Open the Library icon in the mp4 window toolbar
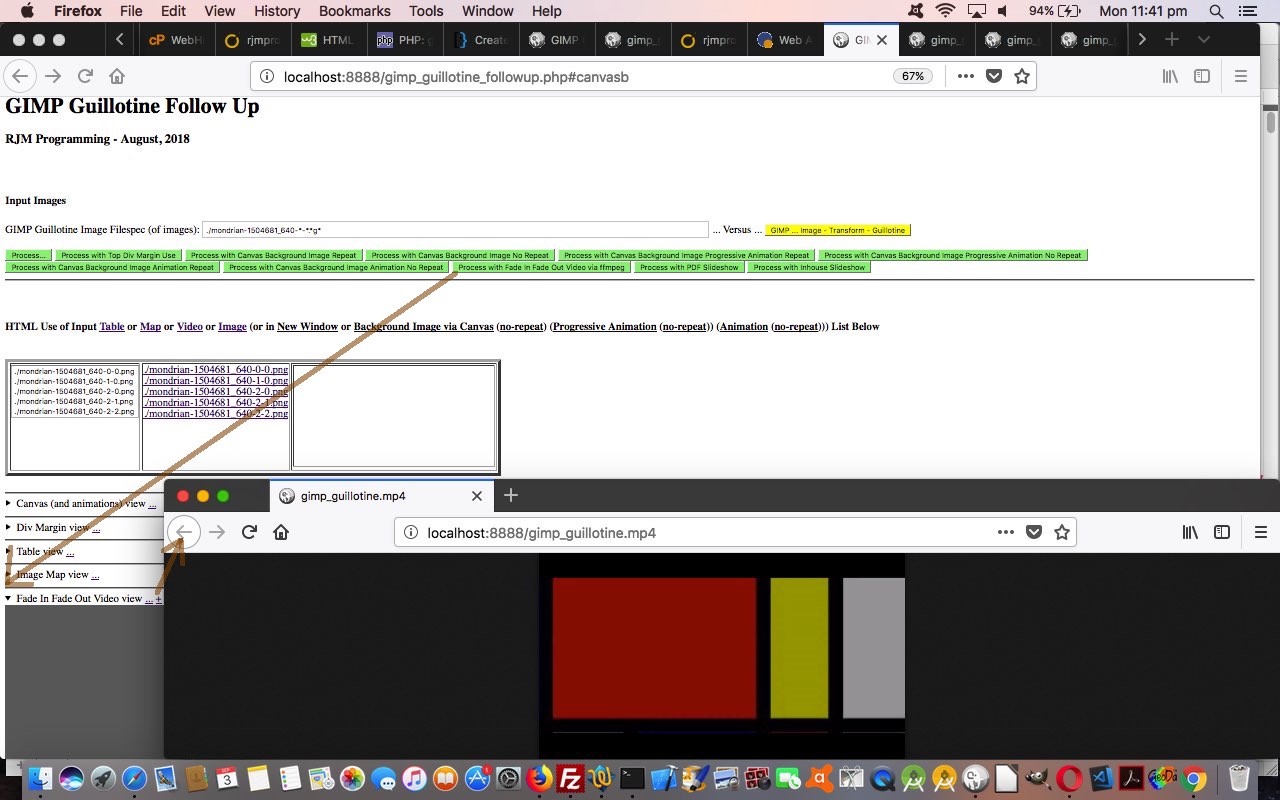 point(1190,532)
